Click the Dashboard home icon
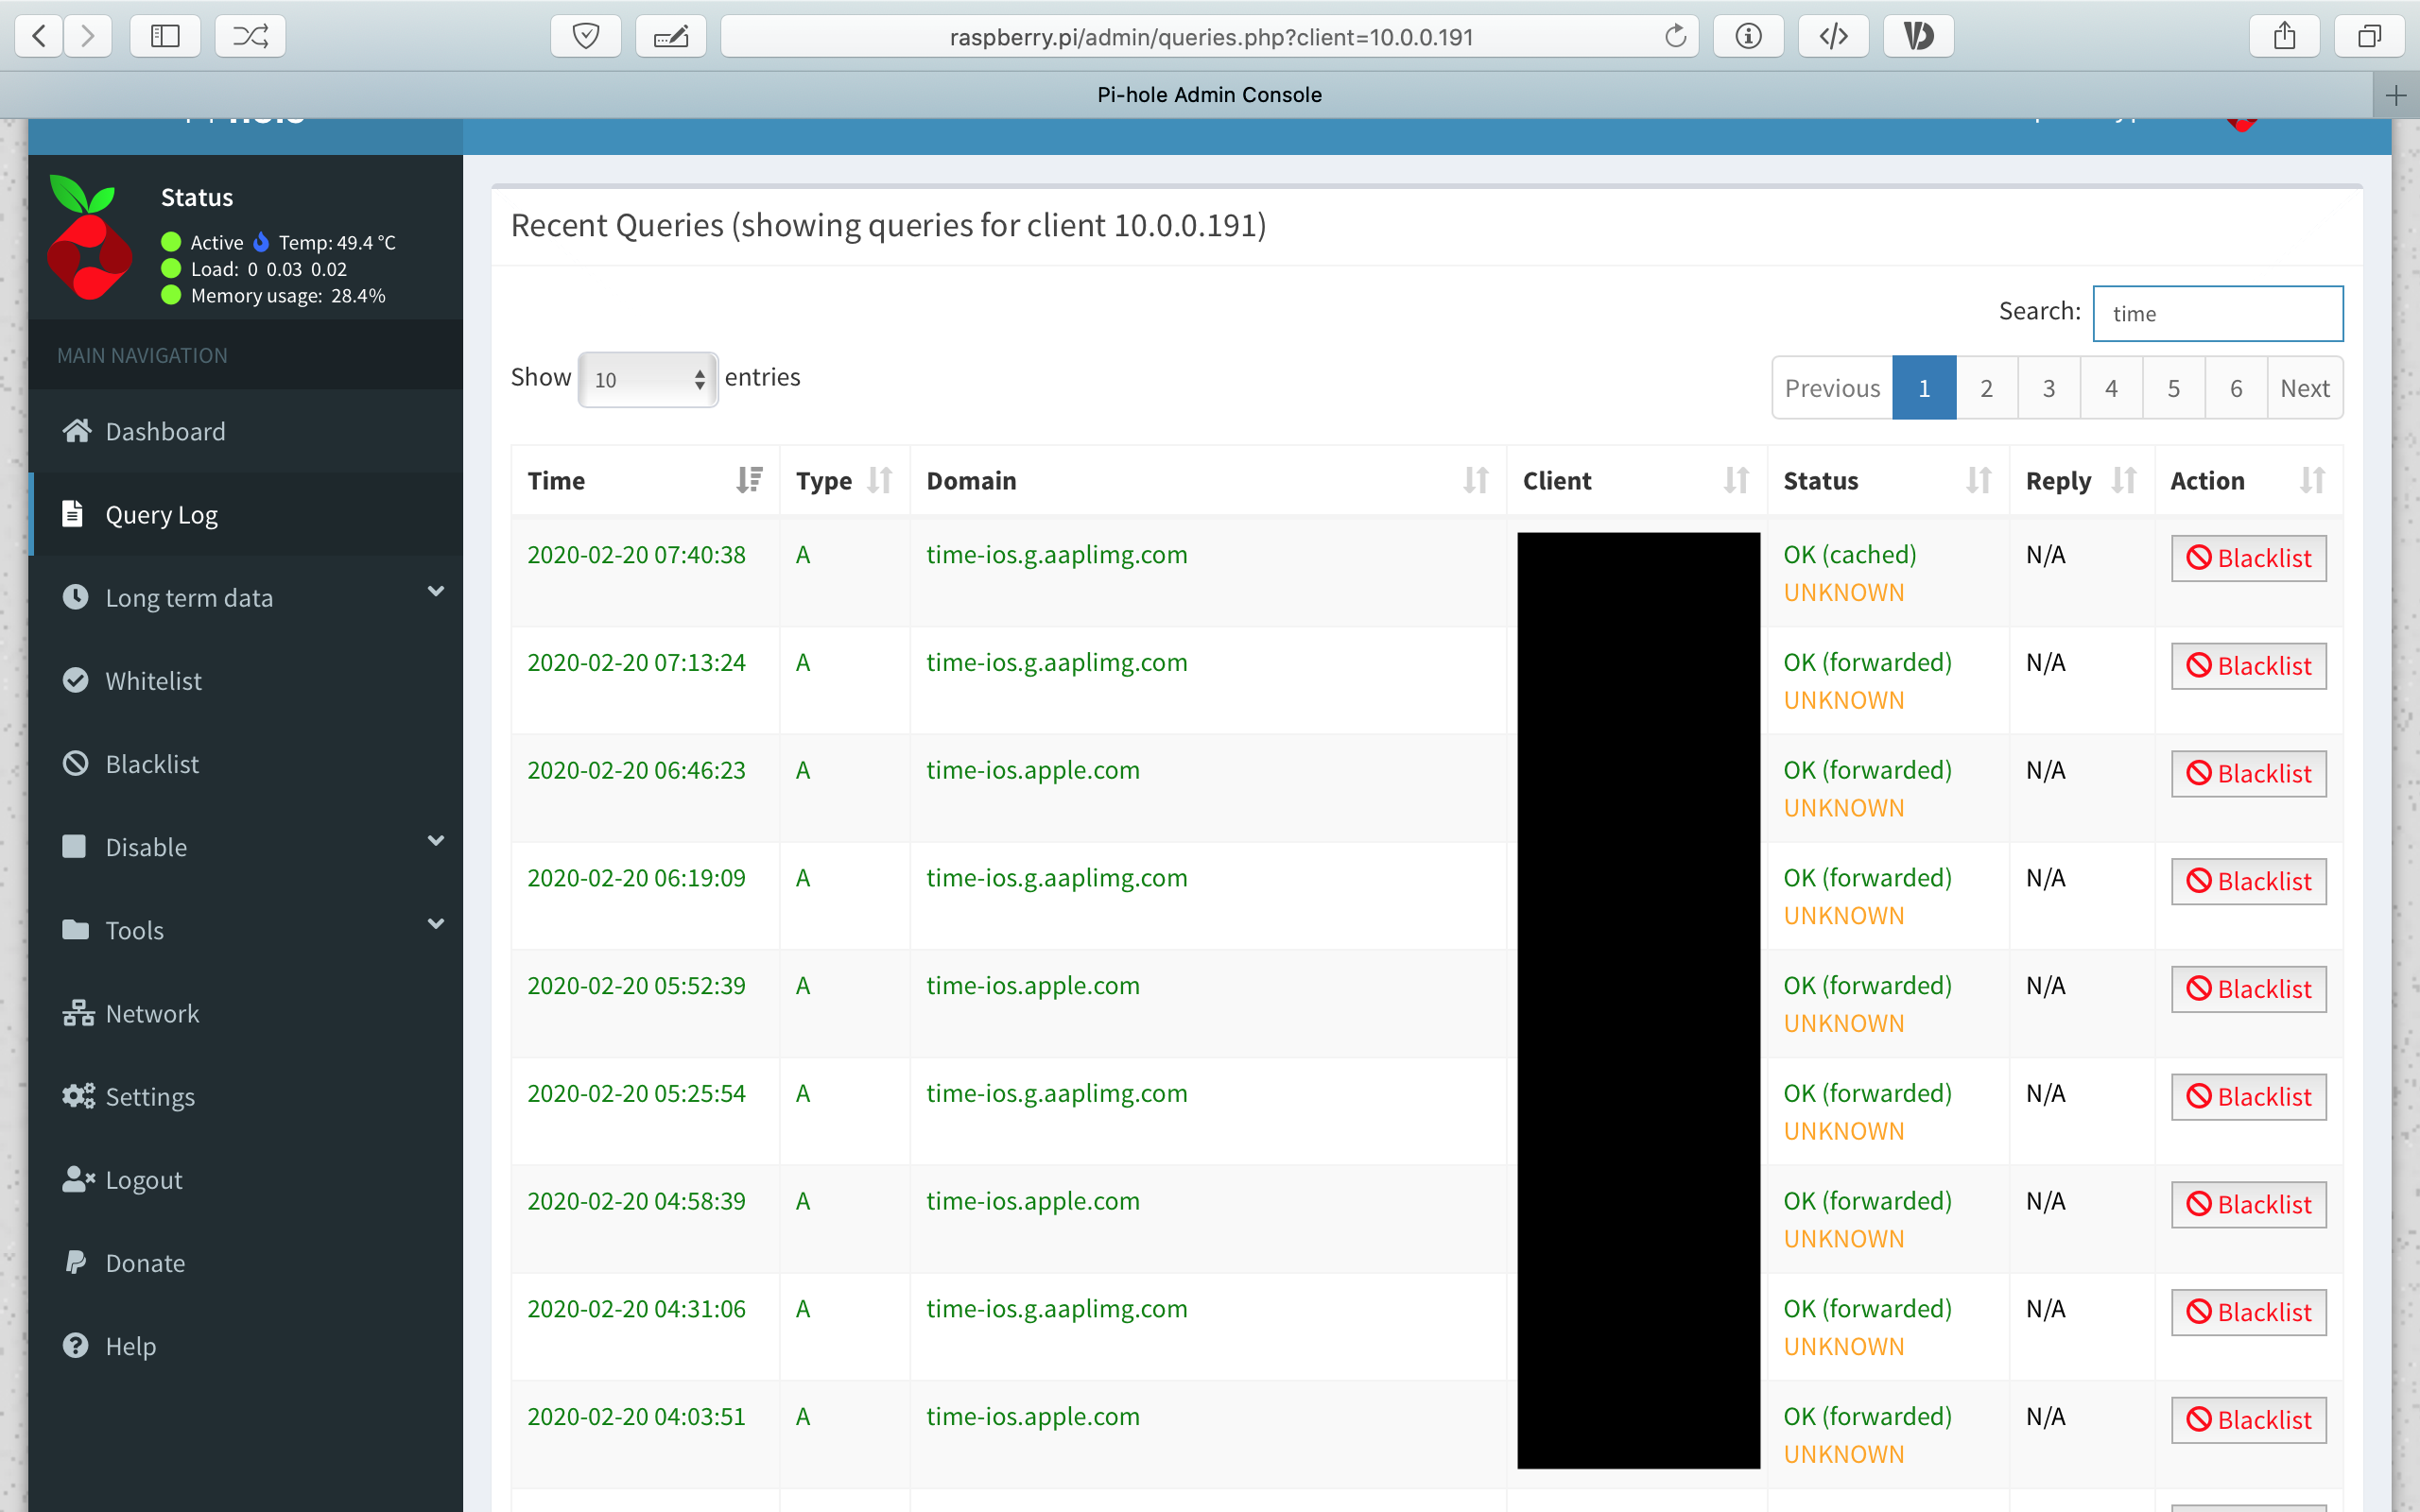Screen dimensions: 2420x1512 (x=76, y=431)
